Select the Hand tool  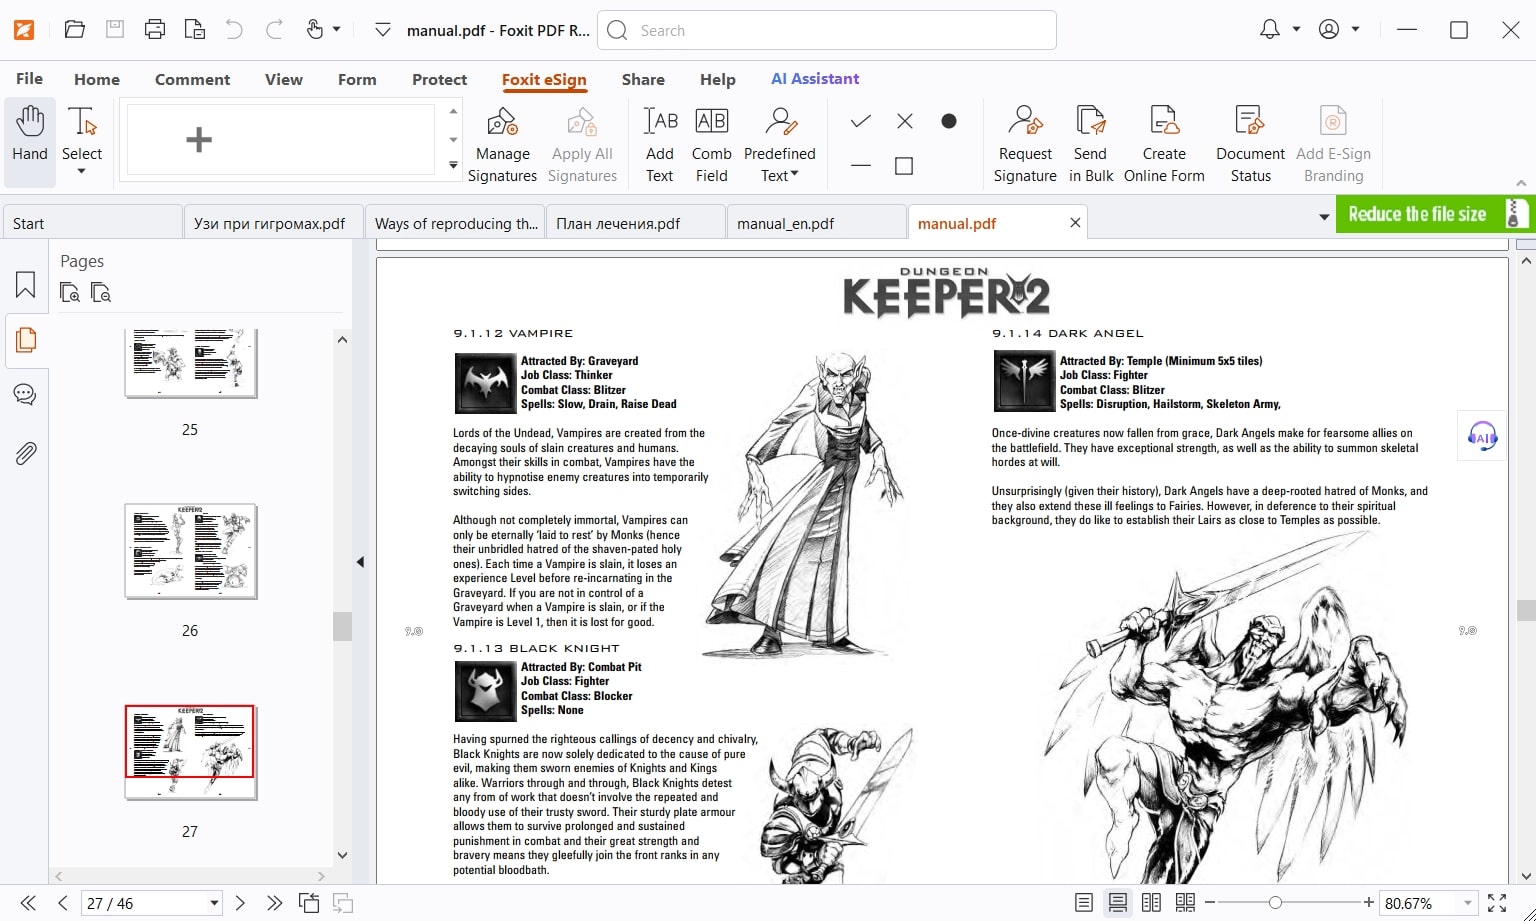pyautogui.click(x=30, y=143)
